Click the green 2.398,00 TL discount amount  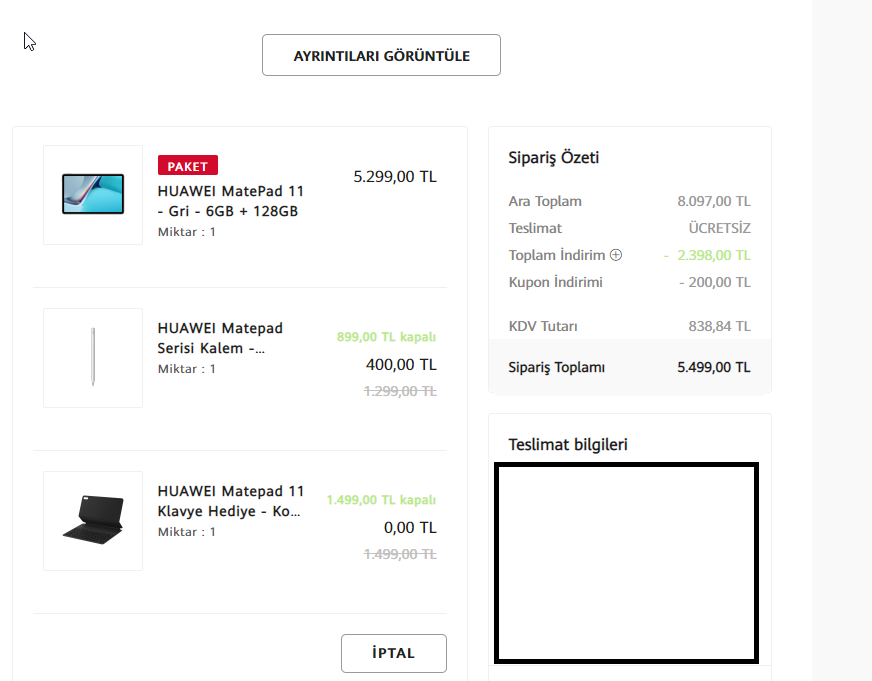[714, 255]
